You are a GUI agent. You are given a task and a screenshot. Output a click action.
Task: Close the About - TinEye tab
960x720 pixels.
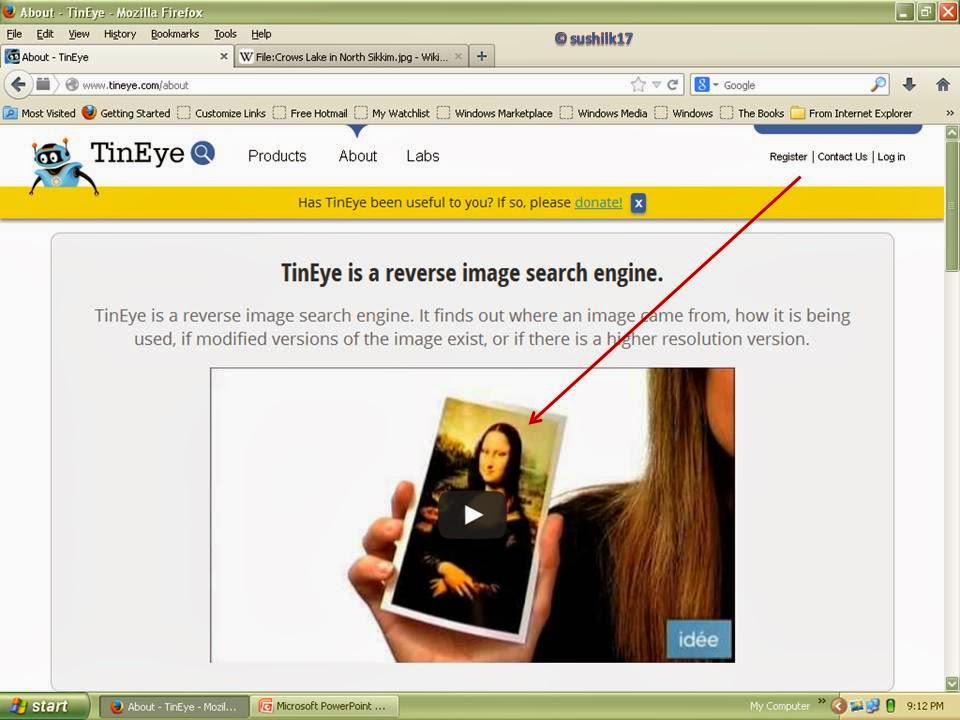(223, 57)
